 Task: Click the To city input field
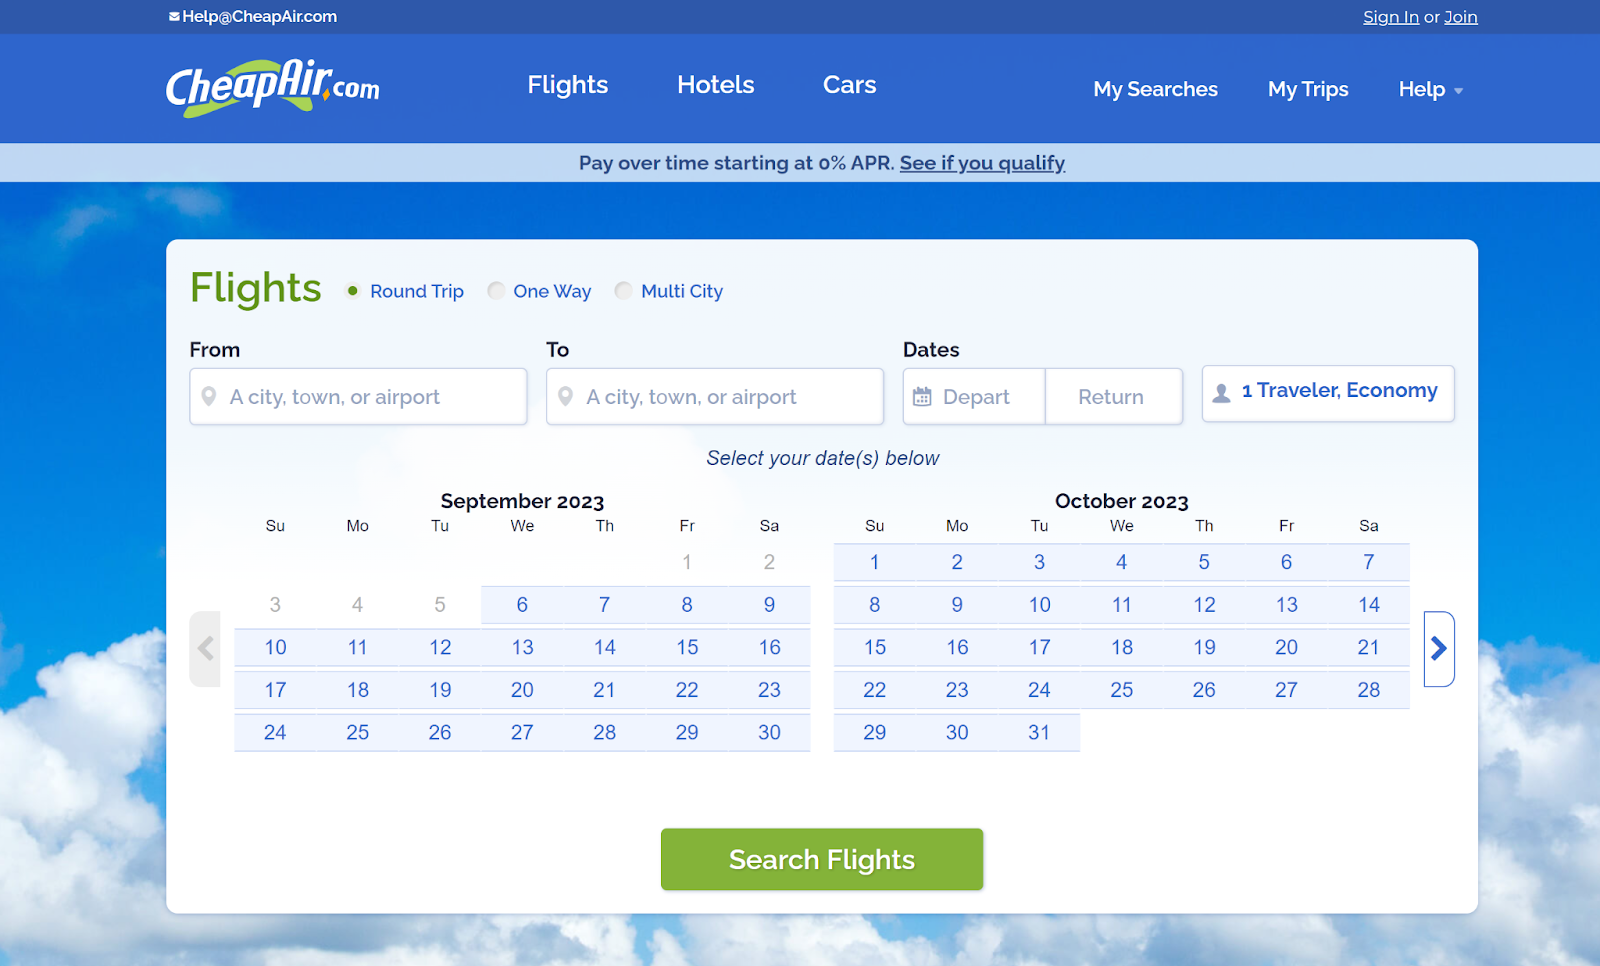point(715,396)
